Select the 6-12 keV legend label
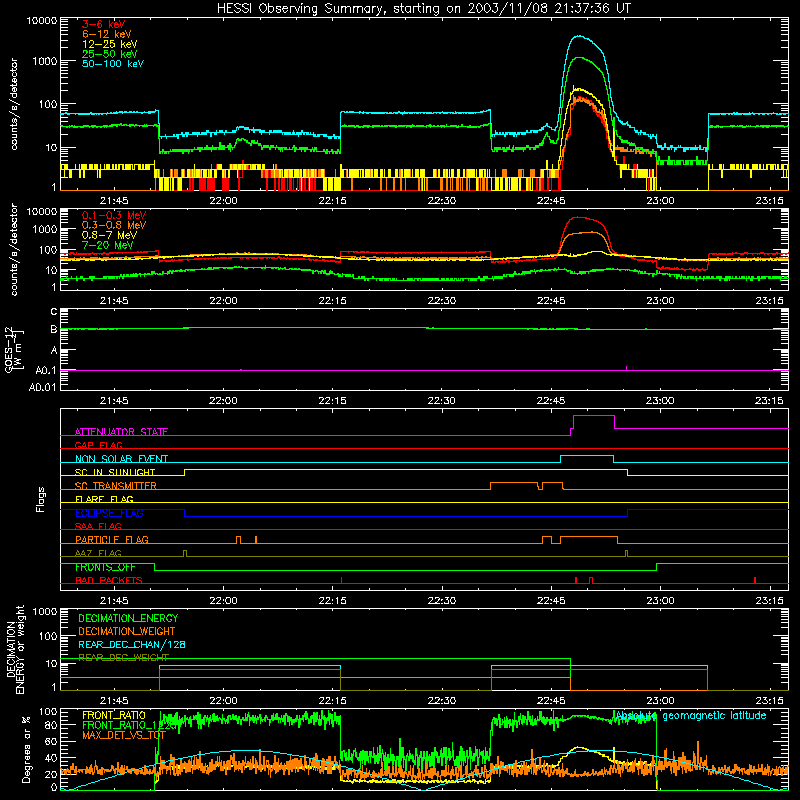 (106, 34)
